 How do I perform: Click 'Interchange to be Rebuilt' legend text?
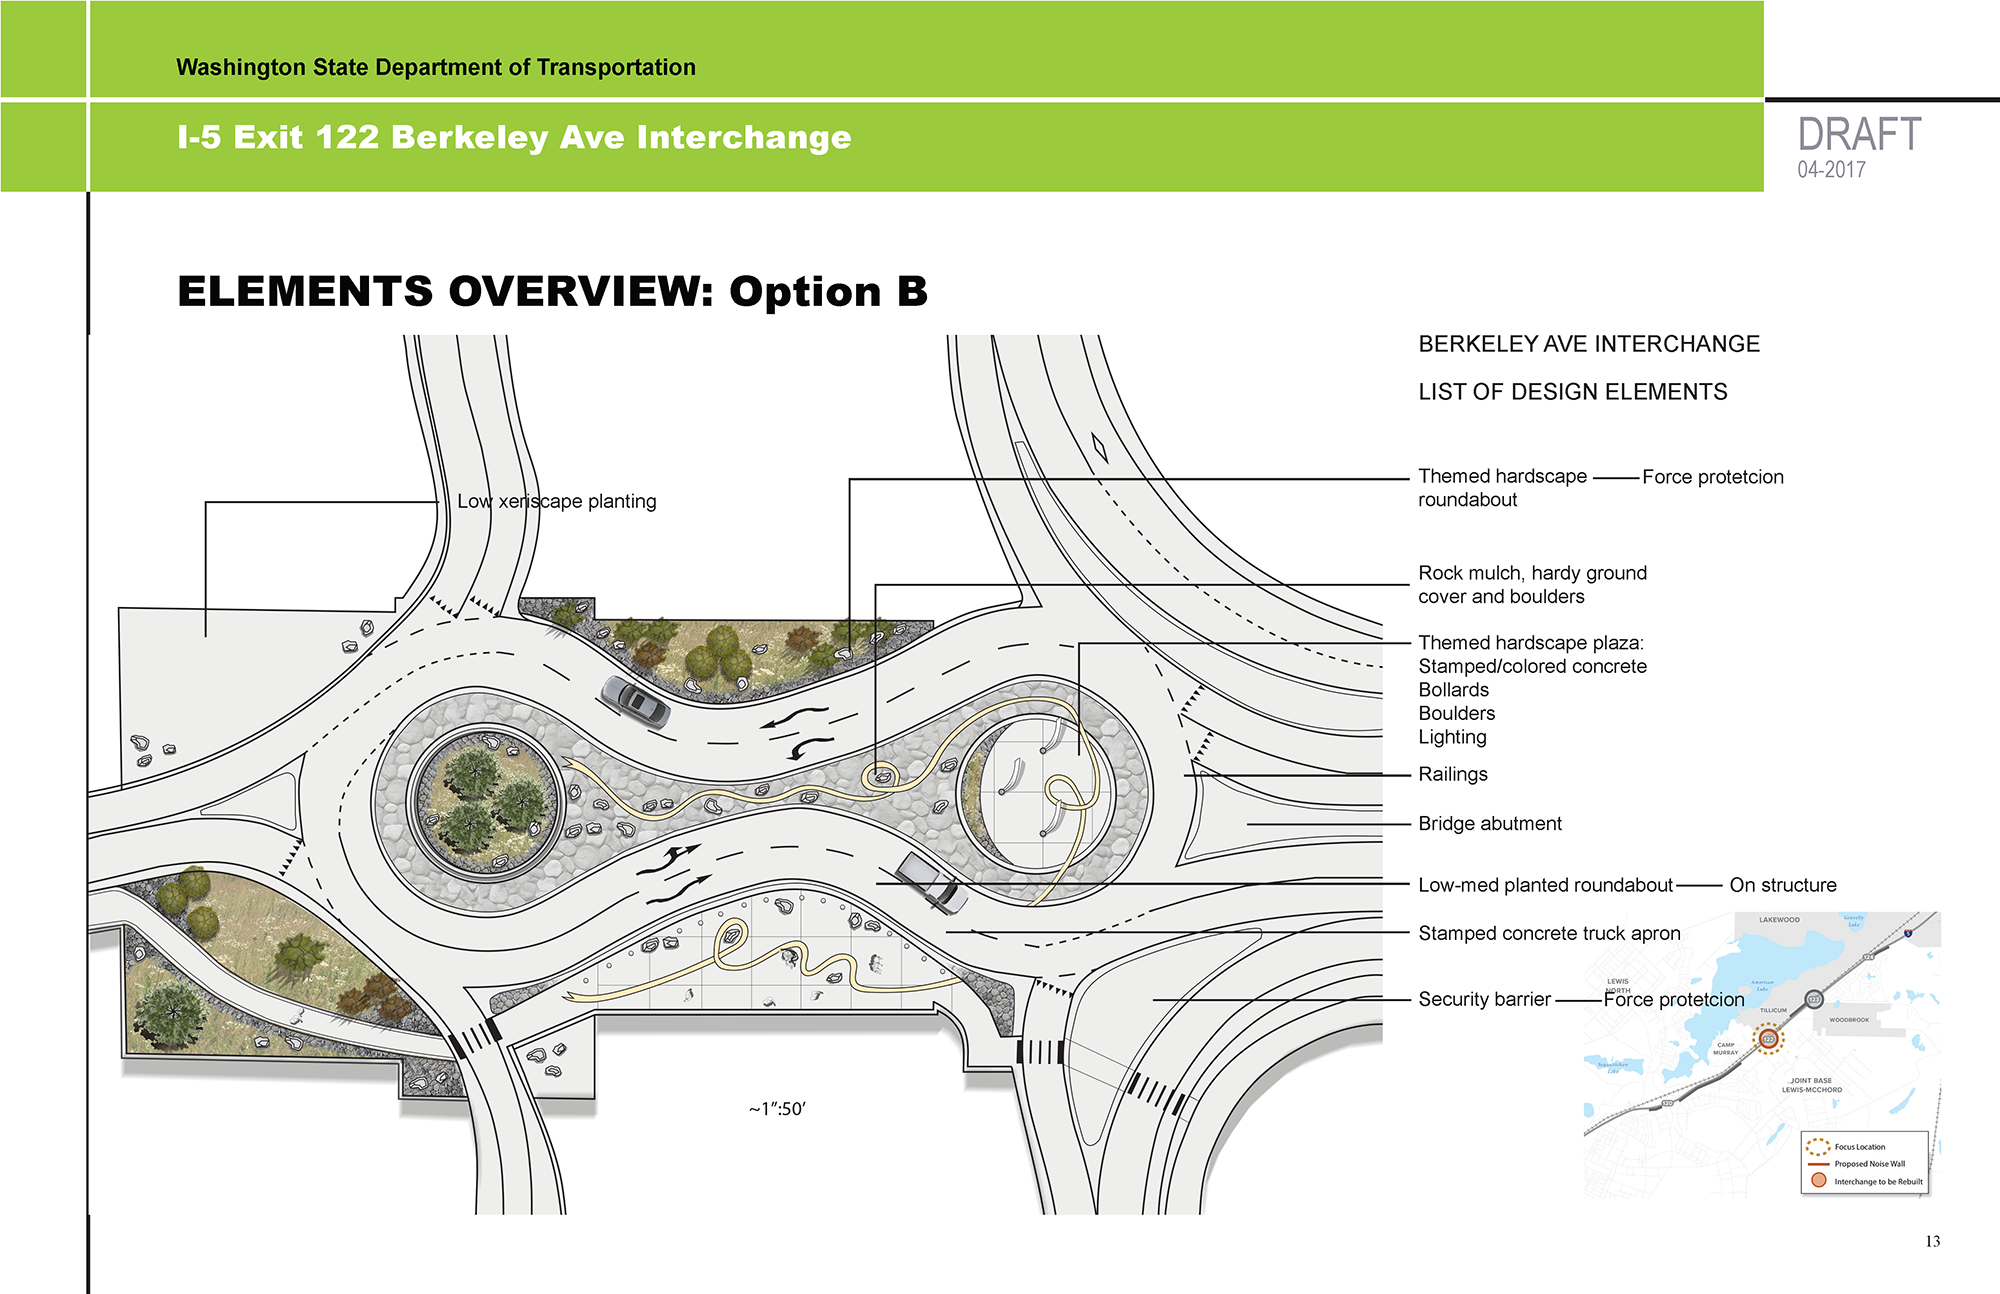(x=1878, y=1182)
